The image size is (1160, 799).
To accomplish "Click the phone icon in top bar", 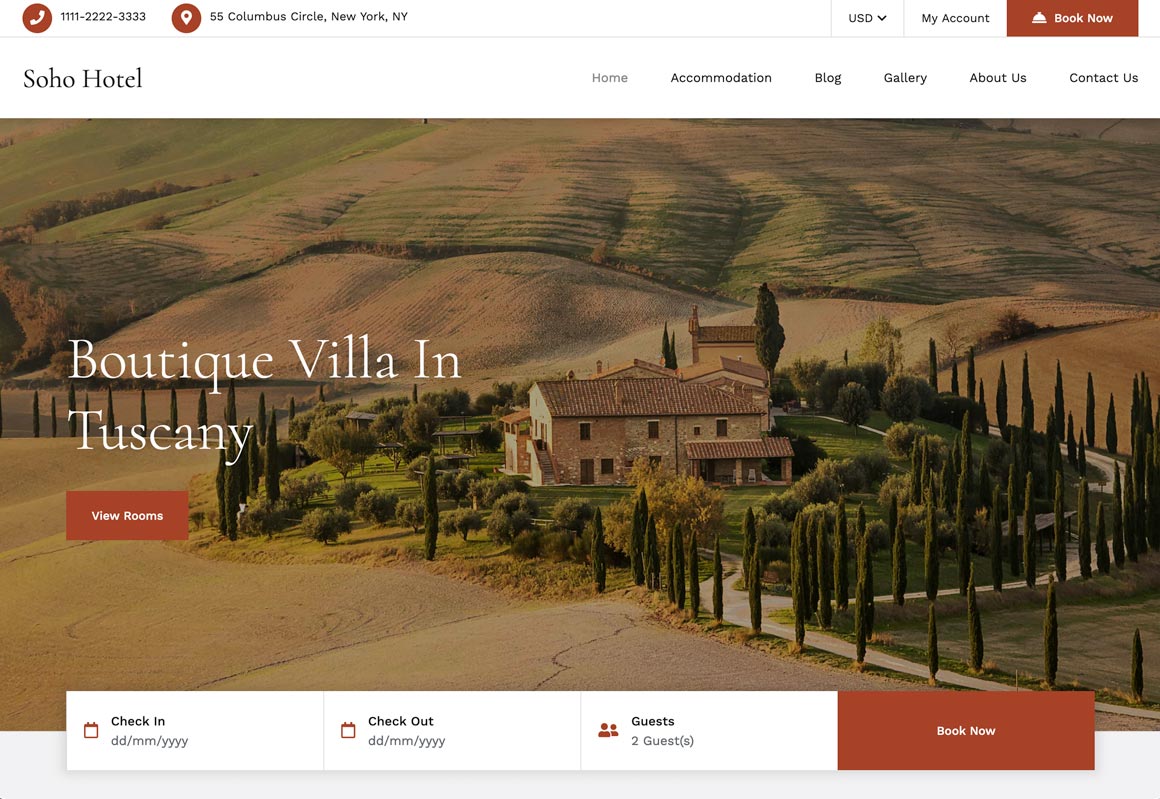I will tap(37, 17).
